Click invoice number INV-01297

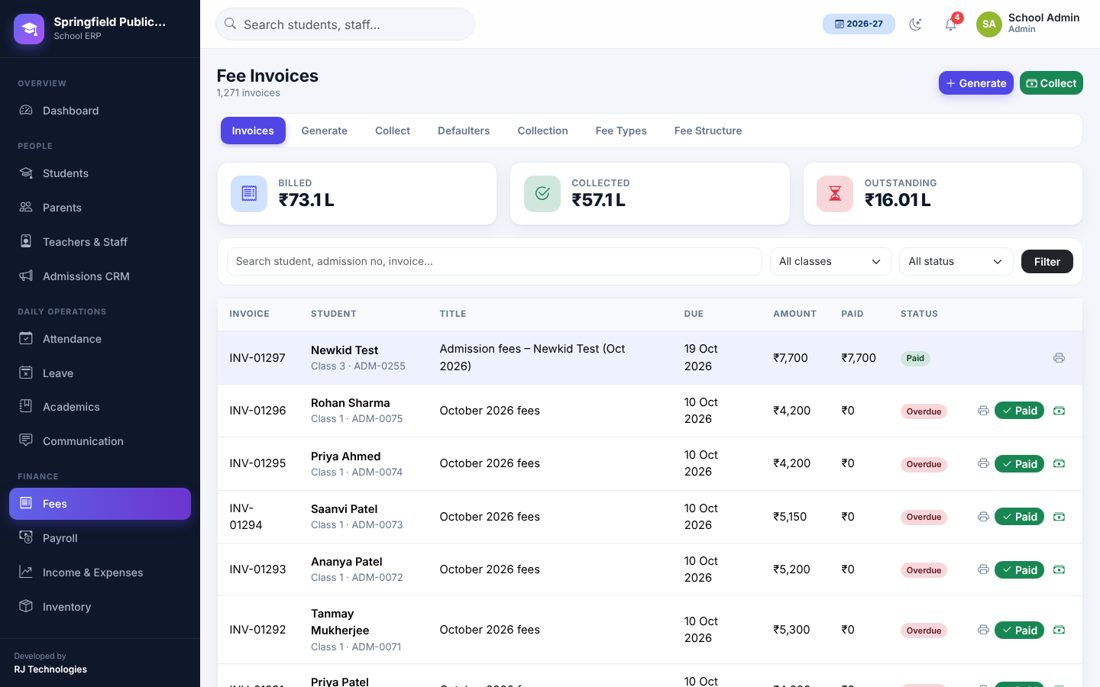tap(257, 358)
